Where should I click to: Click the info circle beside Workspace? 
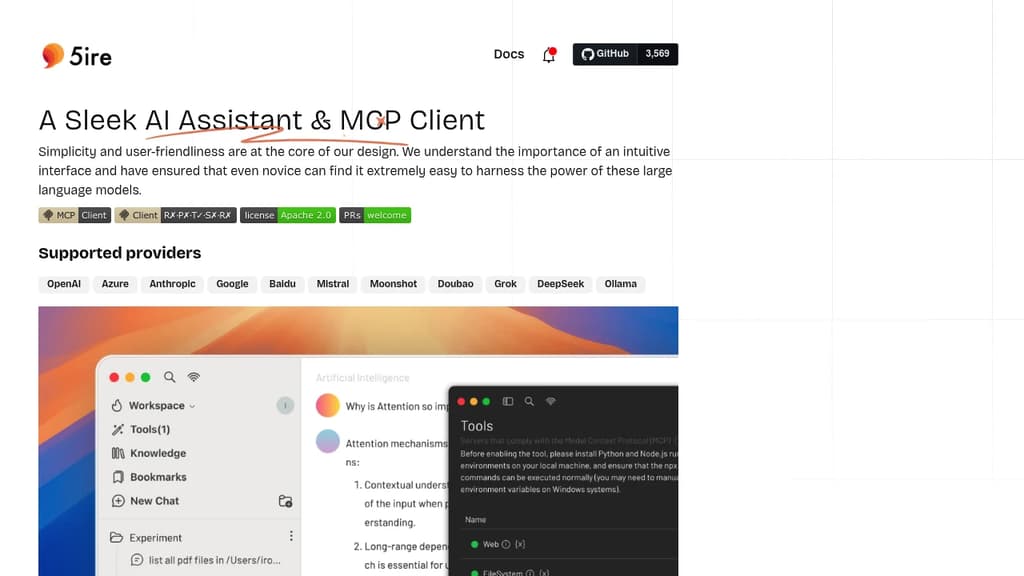[x=285, y=406]
